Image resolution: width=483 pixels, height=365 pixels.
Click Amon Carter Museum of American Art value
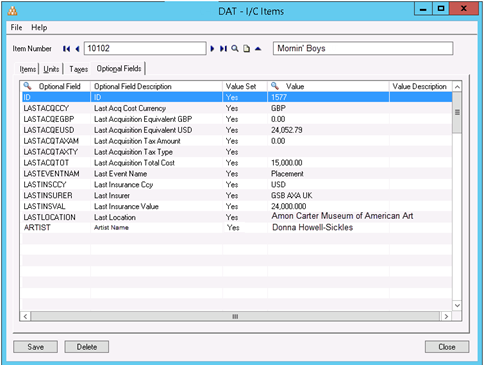coord(342,216)
